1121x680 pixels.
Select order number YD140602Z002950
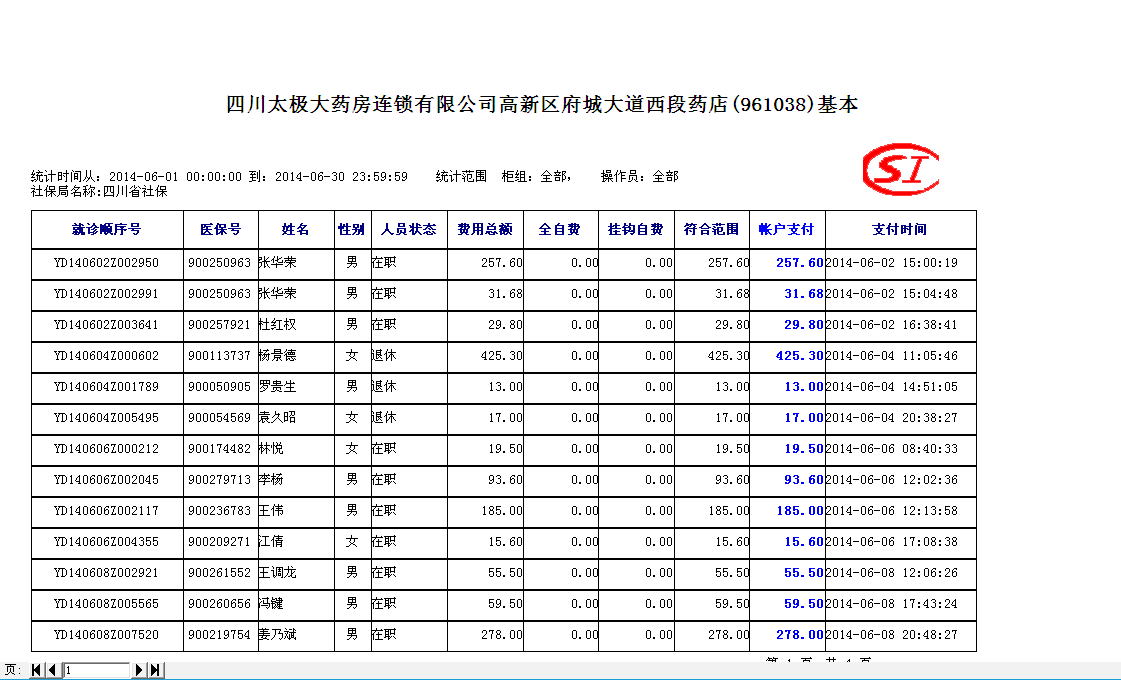107,263
